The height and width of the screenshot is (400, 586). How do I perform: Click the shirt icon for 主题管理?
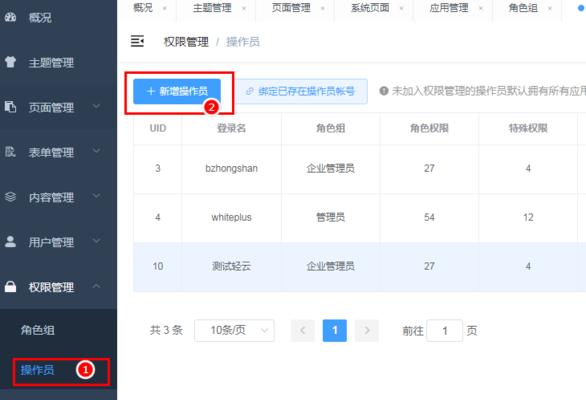(x=10, y=62)
